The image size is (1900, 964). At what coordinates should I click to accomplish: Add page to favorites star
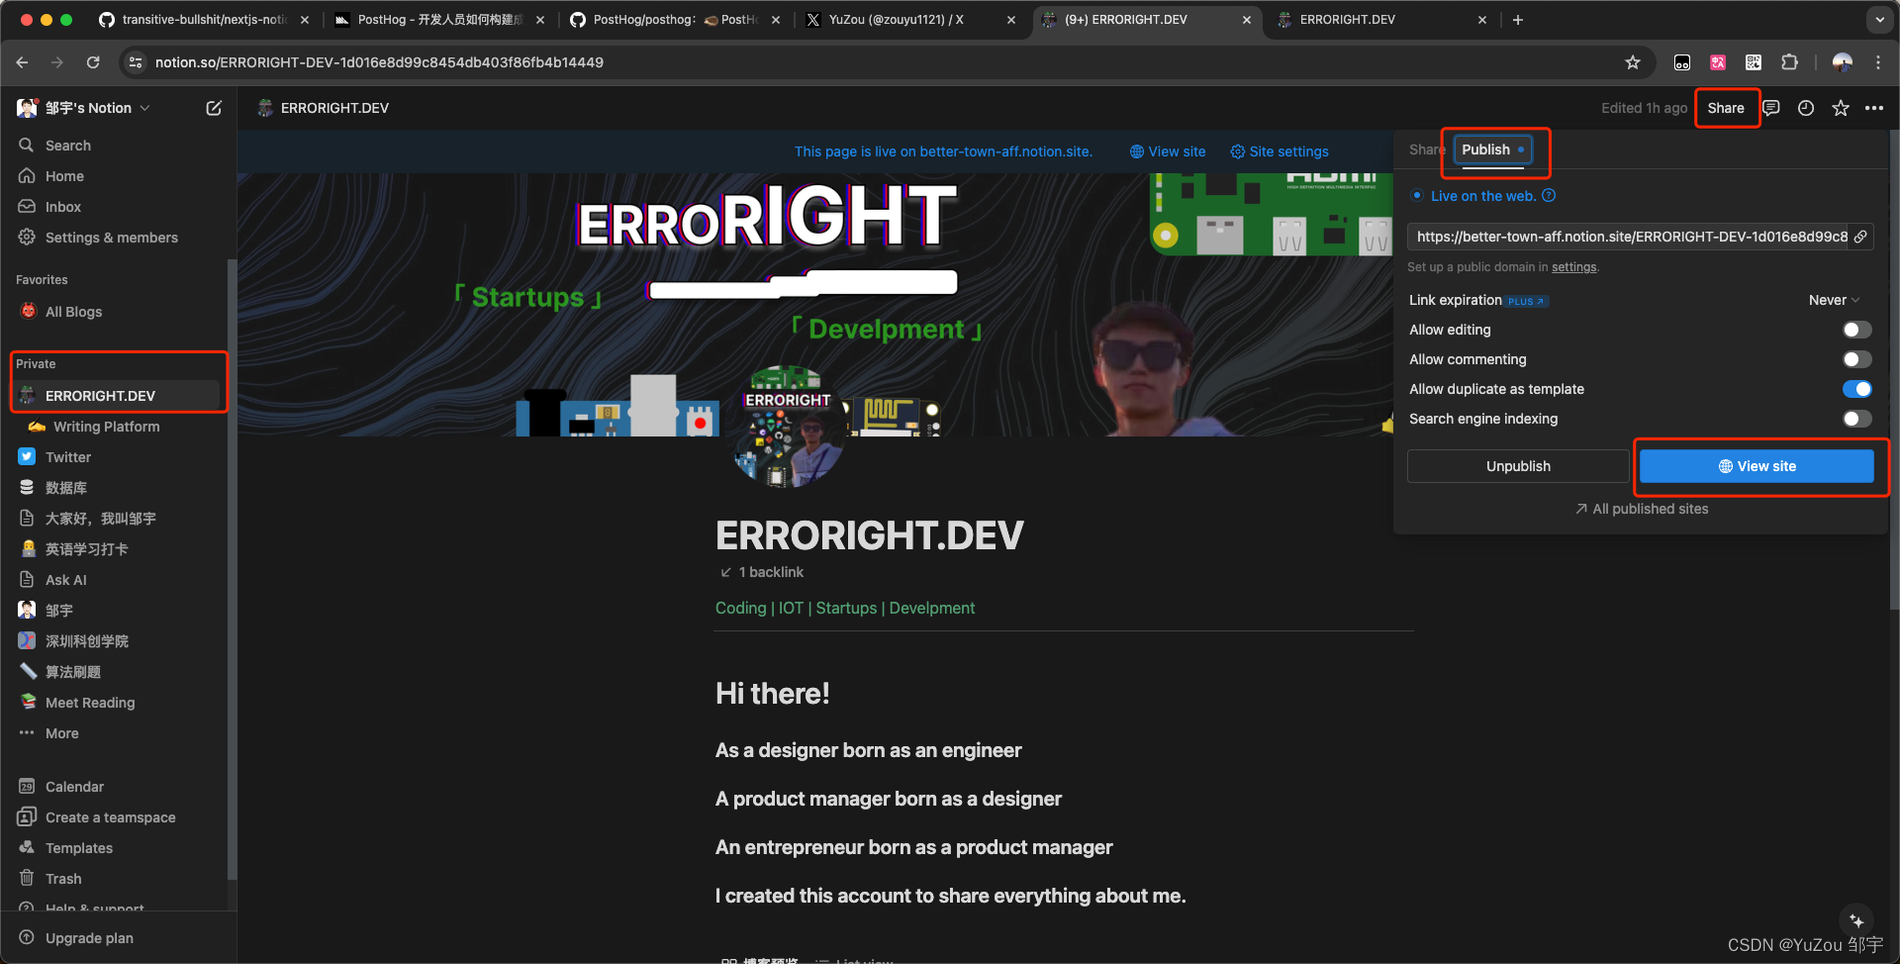click(1840, 108)
